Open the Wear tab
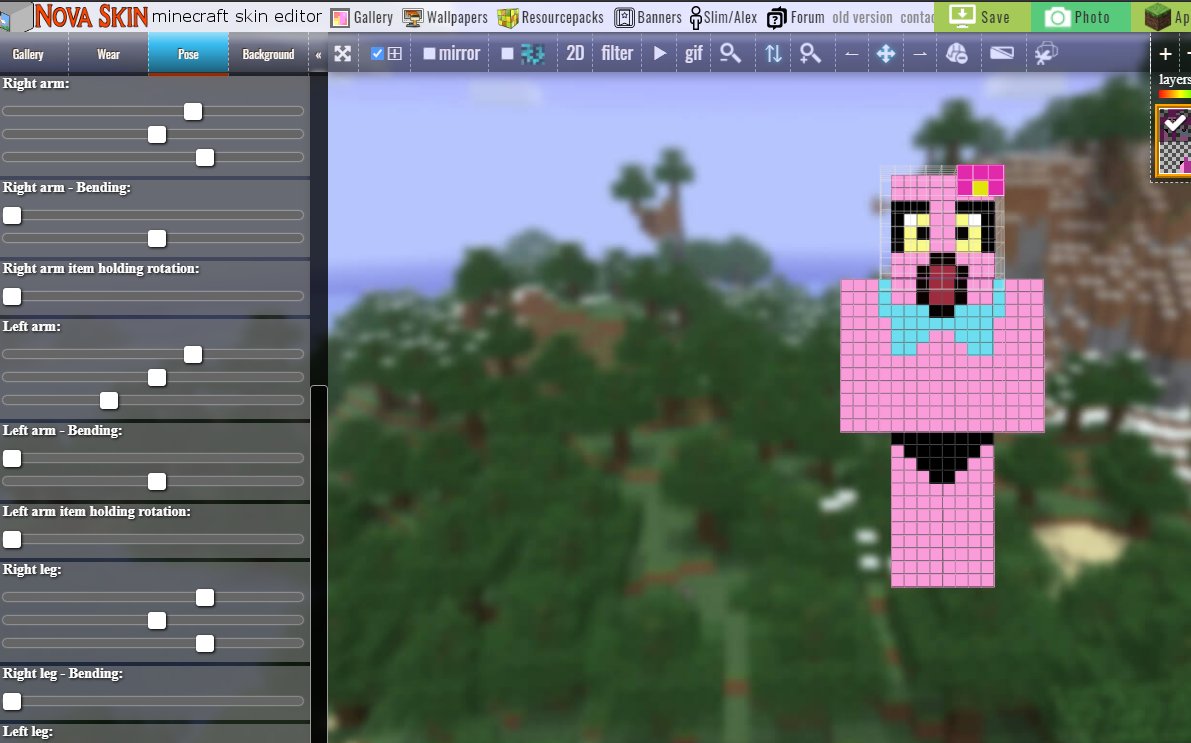This screenshot has width=1191, height=743. pyautogui.click(x=109, y=54)
